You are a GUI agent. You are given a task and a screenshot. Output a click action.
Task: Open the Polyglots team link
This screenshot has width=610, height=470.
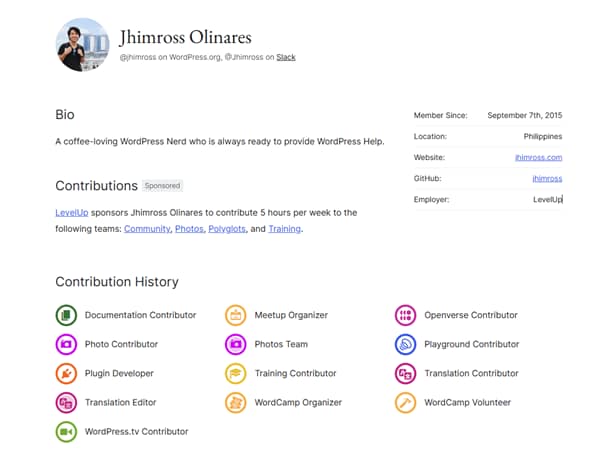click(226, 228)
